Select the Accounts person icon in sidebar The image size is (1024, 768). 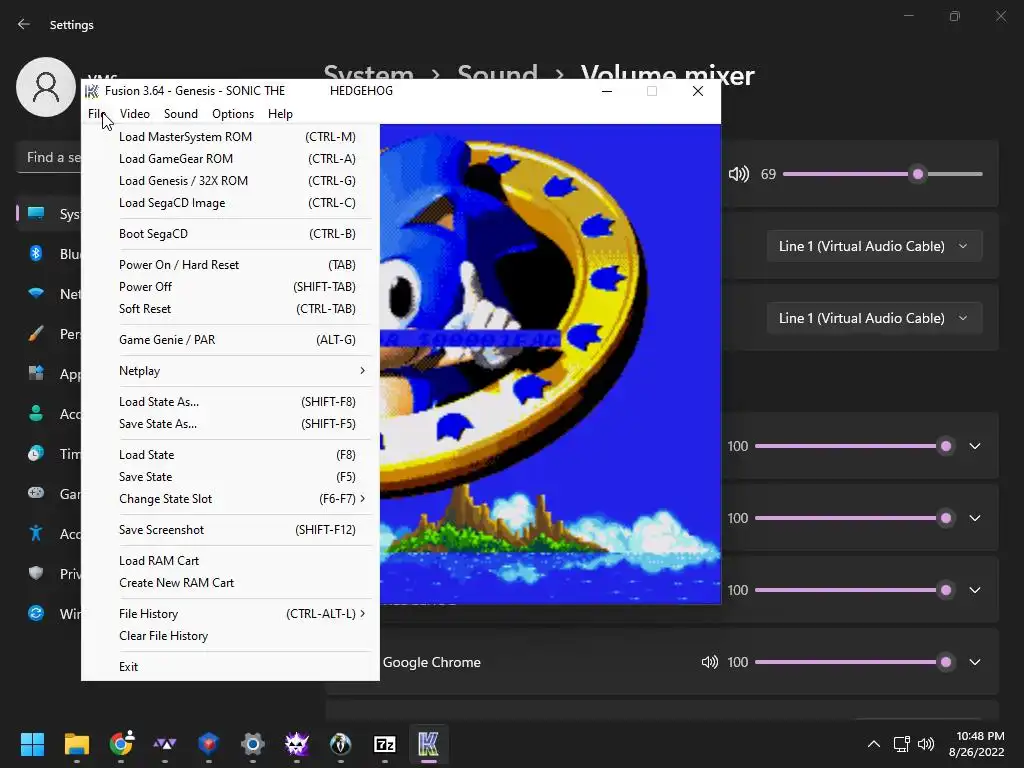[x=36, y=413]
